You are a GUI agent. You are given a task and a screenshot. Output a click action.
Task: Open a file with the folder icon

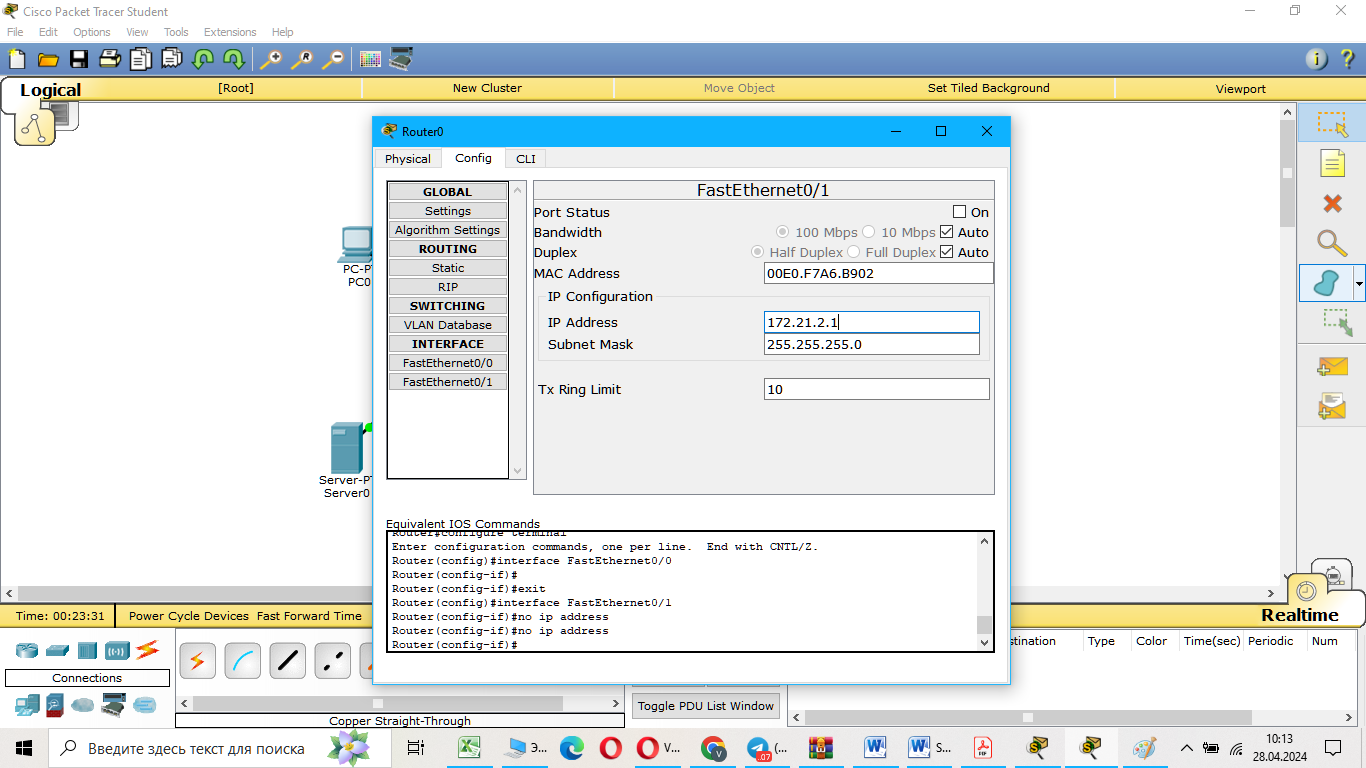point(48,59)
